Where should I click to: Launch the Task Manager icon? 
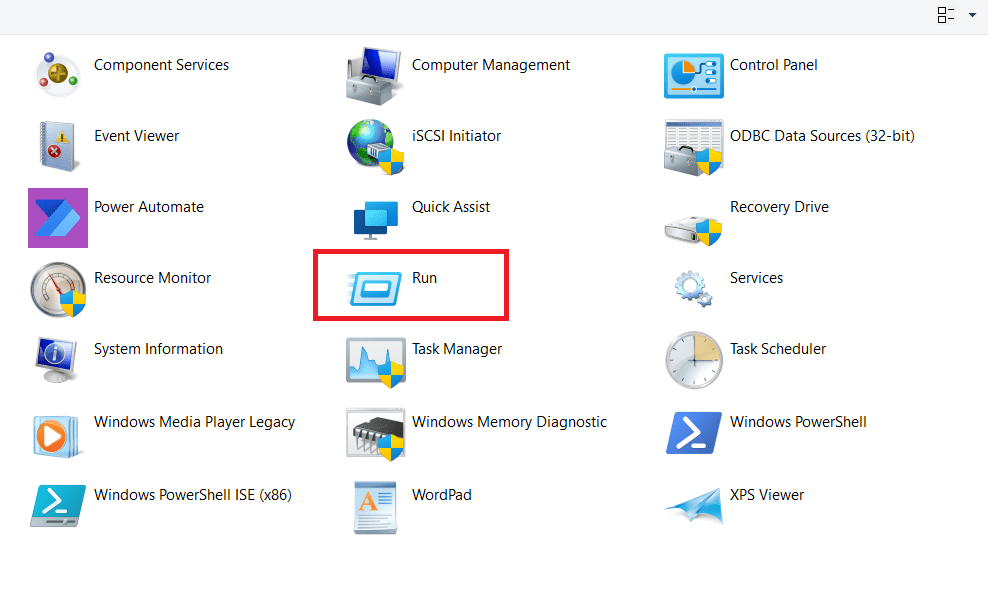(376, 362)
